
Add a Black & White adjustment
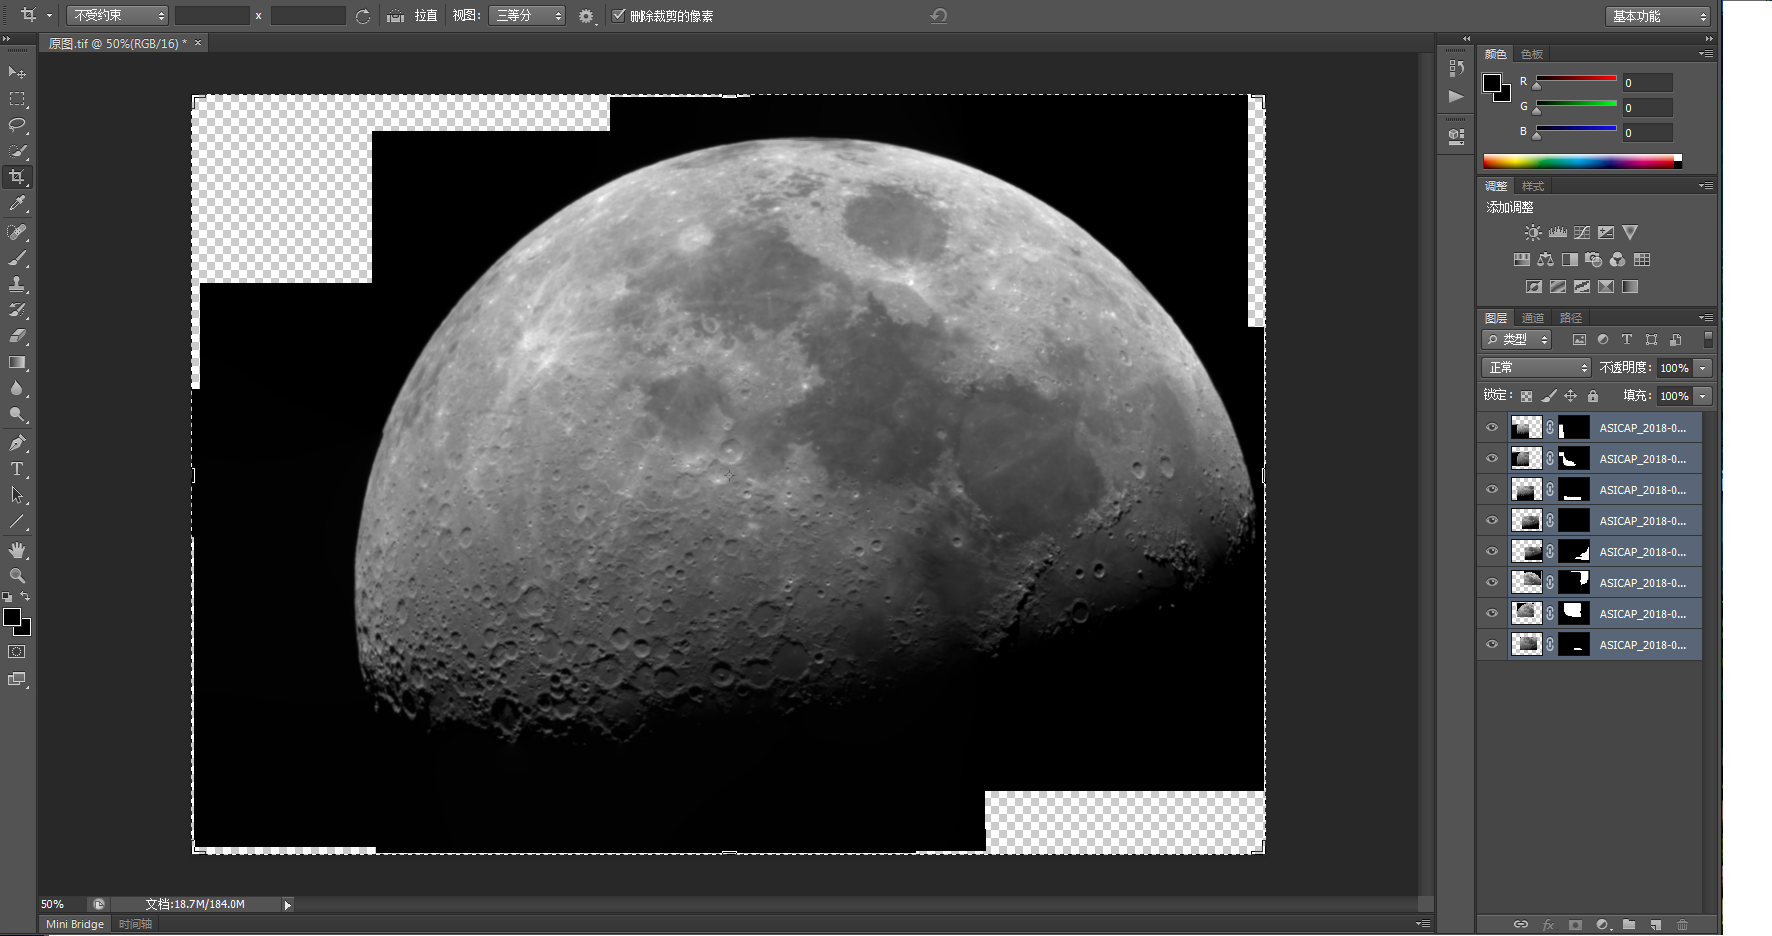click(1570, 259)
